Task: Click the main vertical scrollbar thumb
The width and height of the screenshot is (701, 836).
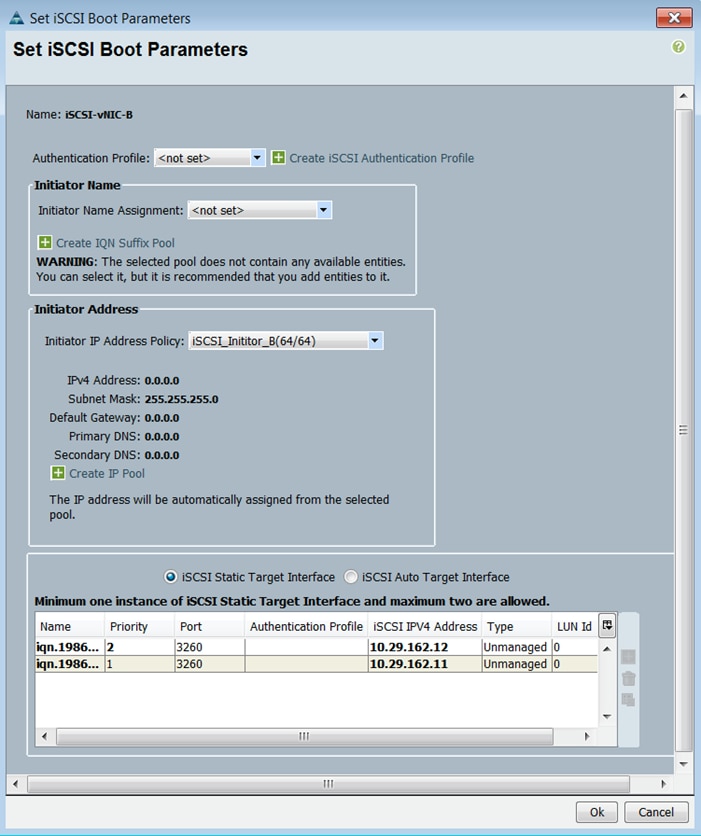Action: (683, 430)
